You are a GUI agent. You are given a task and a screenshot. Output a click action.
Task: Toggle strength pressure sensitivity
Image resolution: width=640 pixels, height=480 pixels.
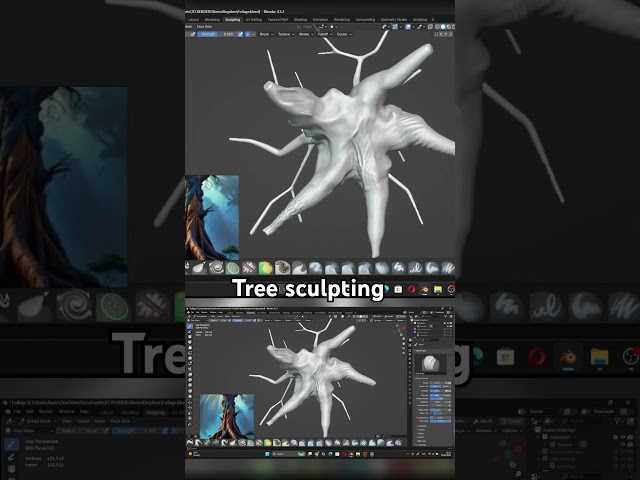click(x=240, y=34)
